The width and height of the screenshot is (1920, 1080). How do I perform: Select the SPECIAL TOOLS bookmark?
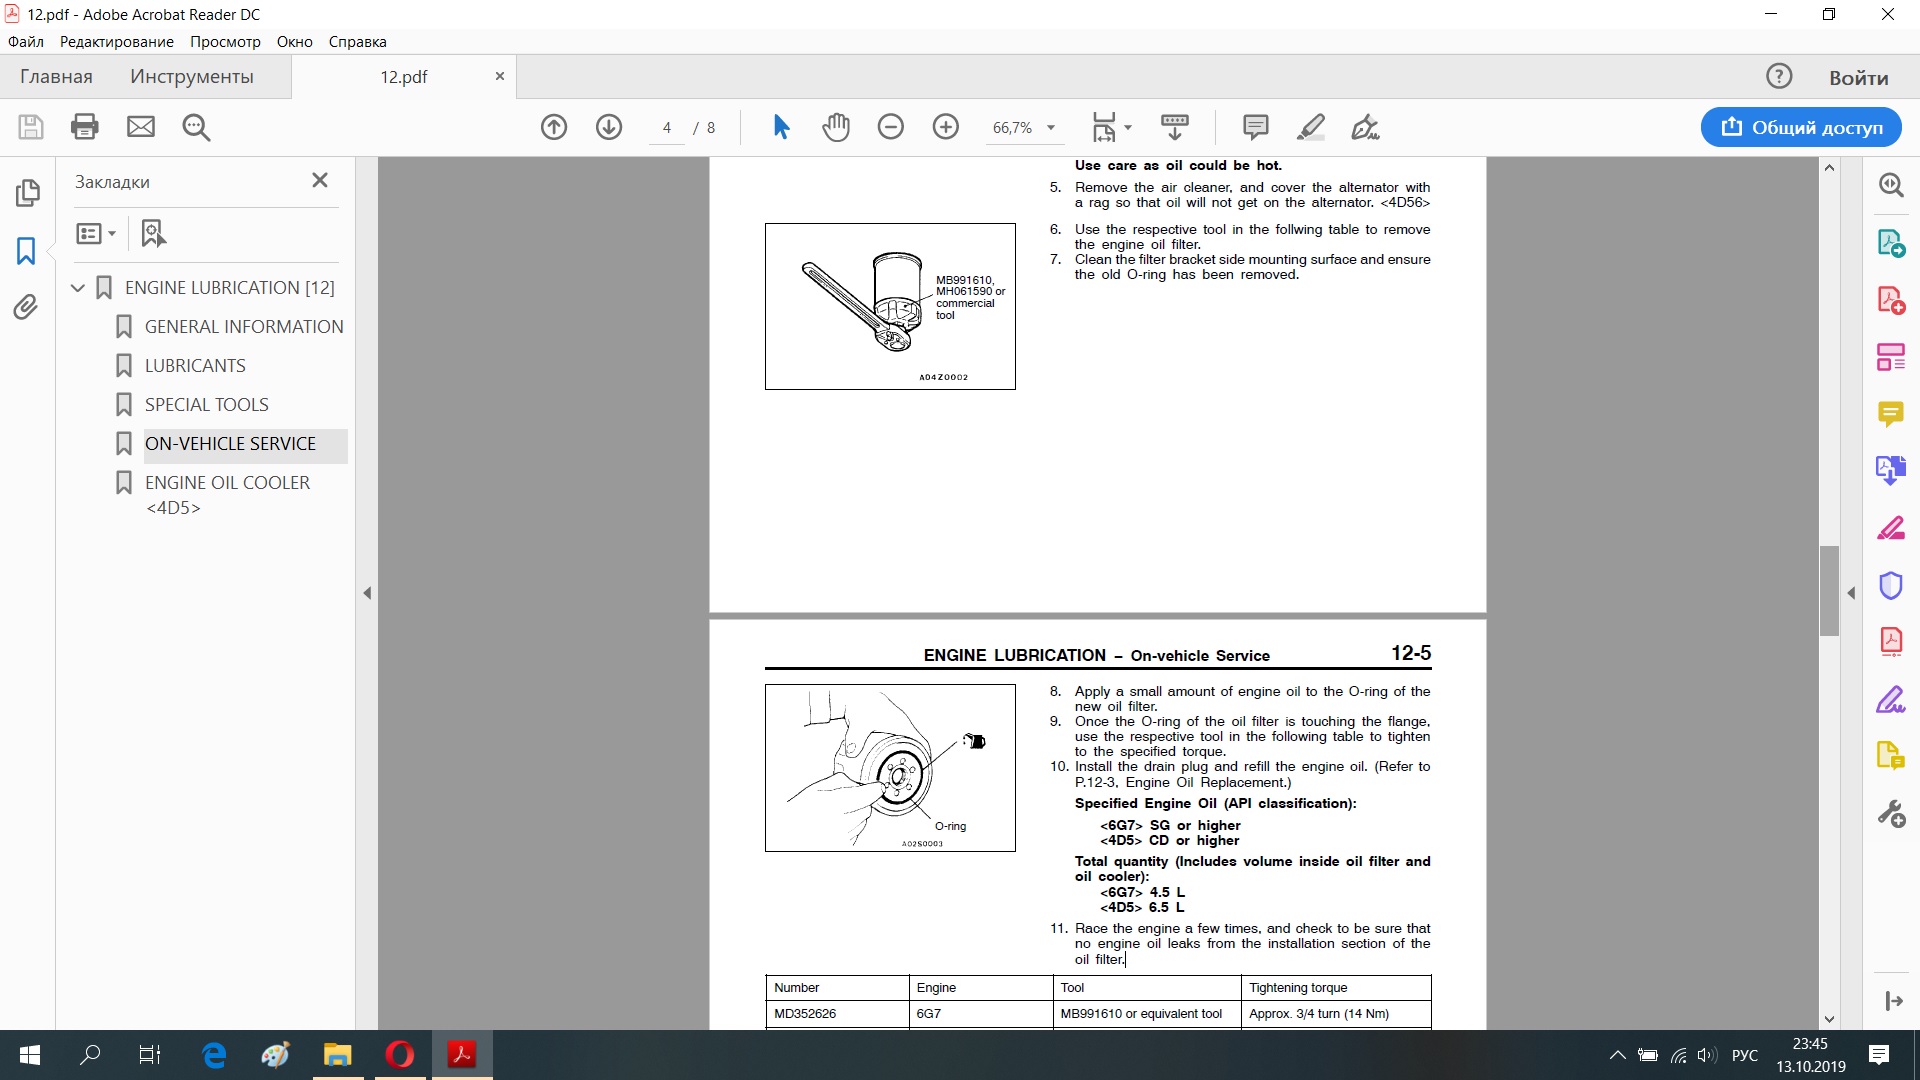[206, 405]
